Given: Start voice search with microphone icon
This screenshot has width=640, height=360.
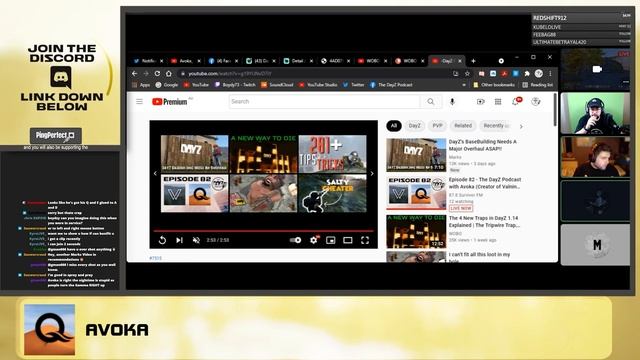Looking at the screenshot, I should click(x=452, y=102).
